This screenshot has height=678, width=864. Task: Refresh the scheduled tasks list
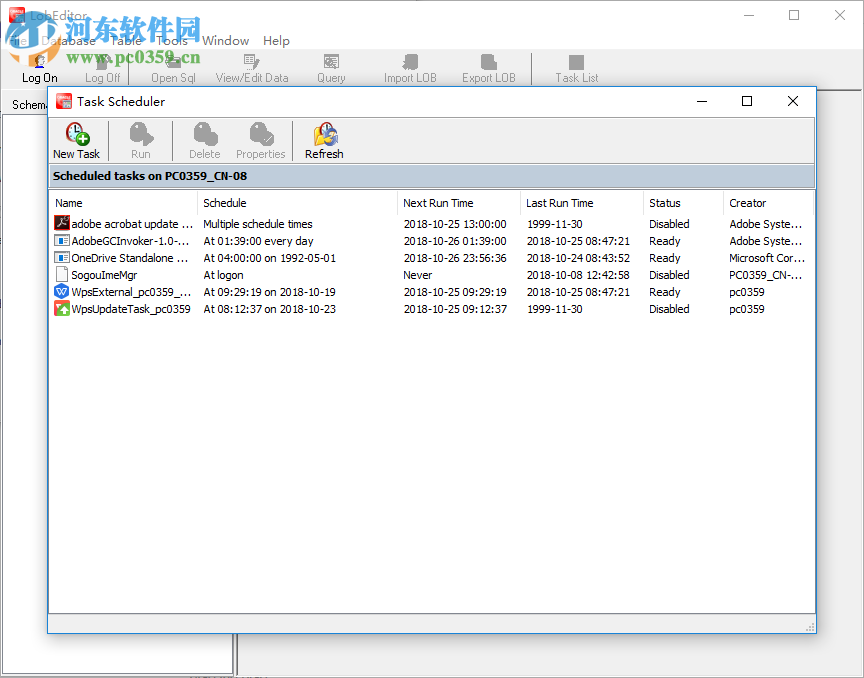pyautogui.click(x=323, y=140)
